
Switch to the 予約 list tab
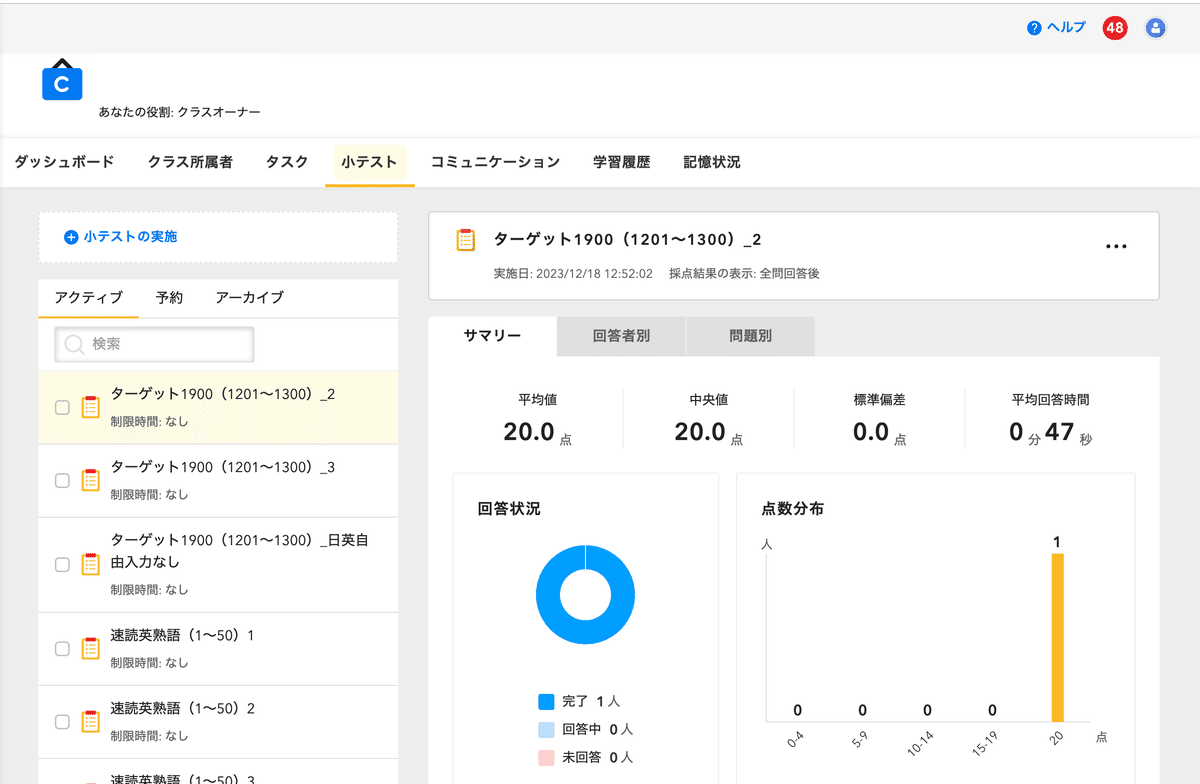click(x=169, y=298)
